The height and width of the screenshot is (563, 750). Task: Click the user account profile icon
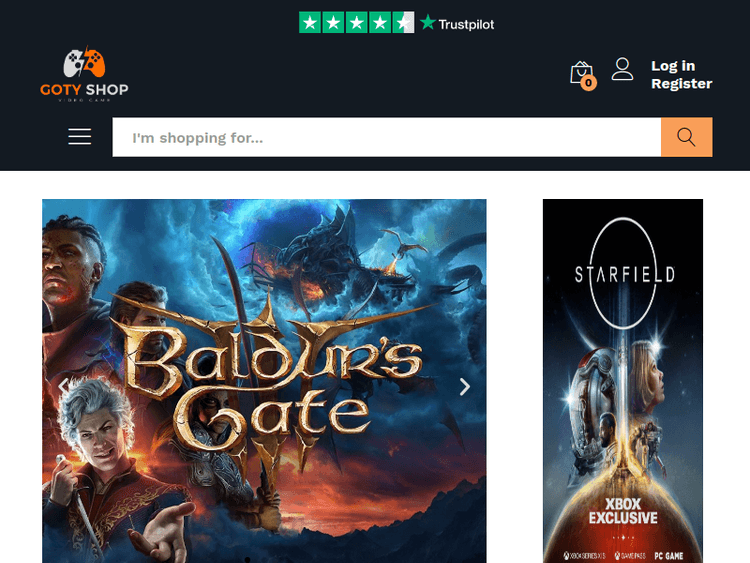(x=622, y=69)
